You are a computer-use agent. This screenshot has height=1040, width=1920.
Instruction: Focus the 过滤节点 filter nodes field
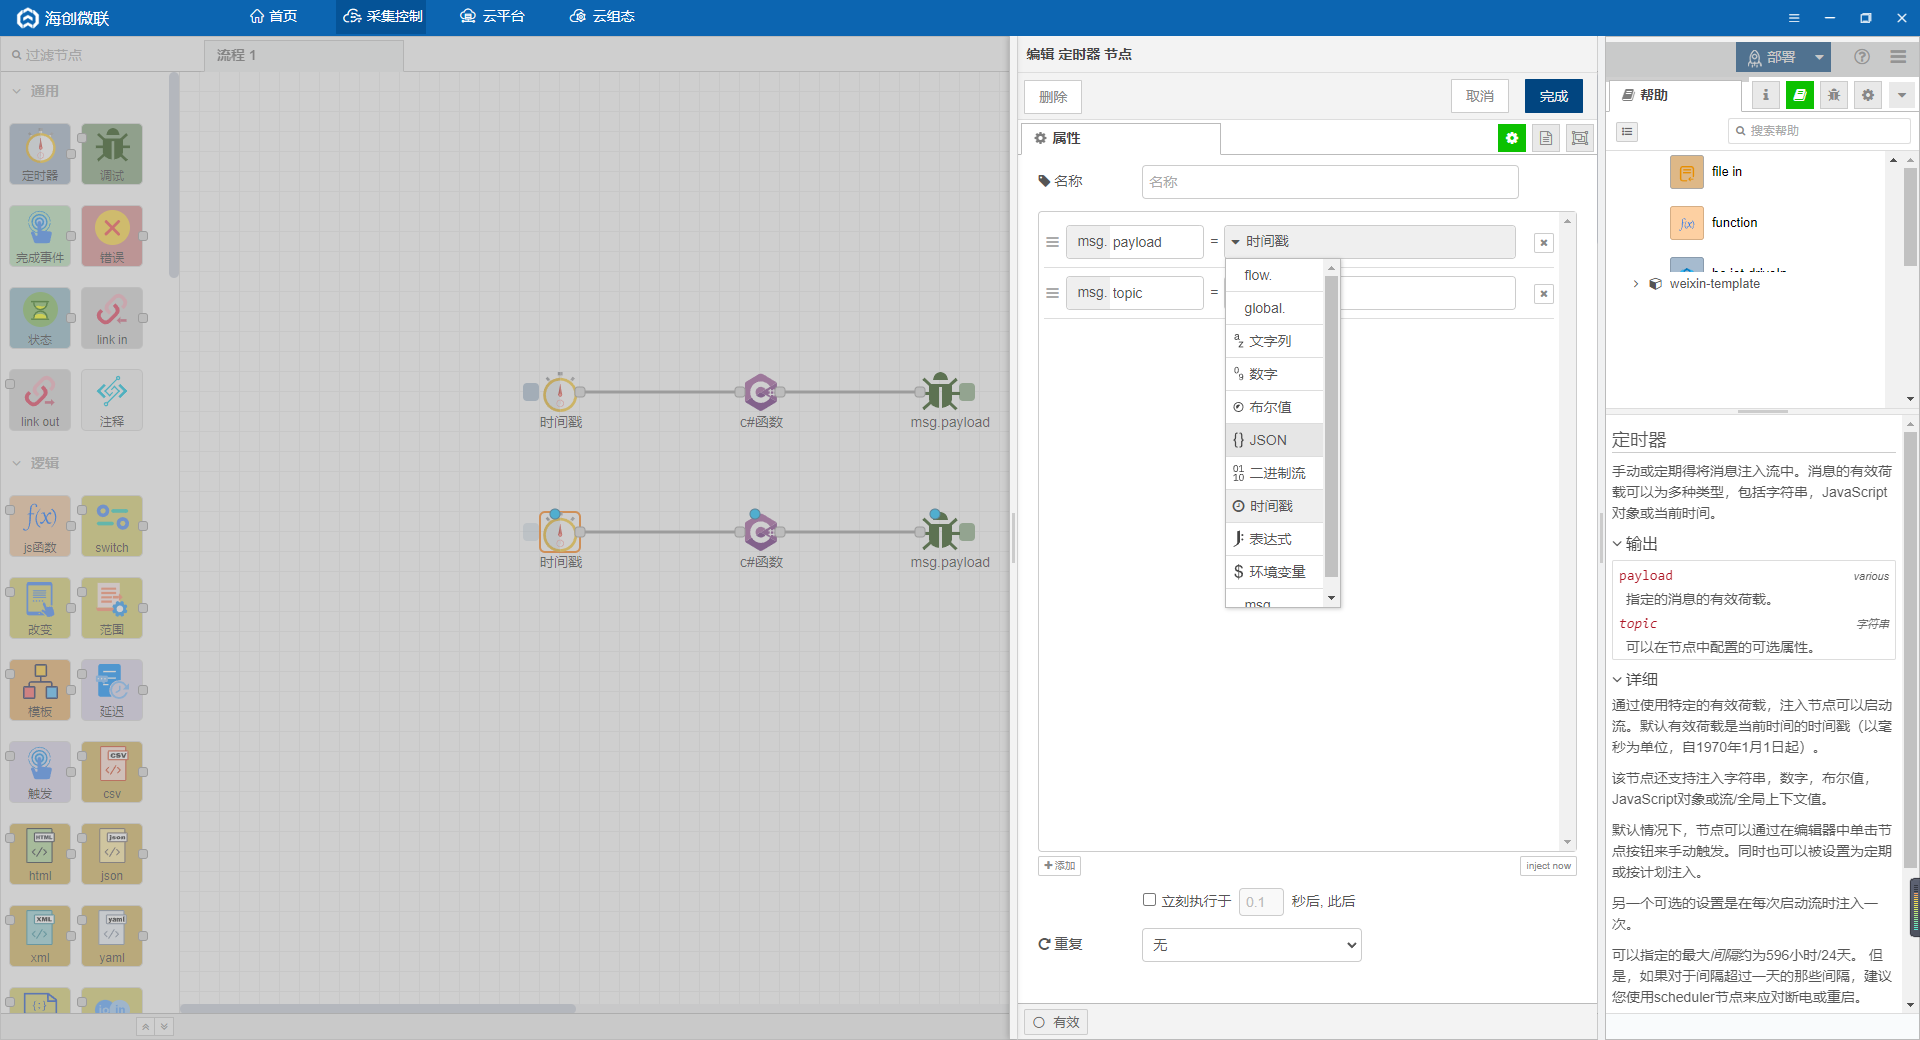point(100,55)
